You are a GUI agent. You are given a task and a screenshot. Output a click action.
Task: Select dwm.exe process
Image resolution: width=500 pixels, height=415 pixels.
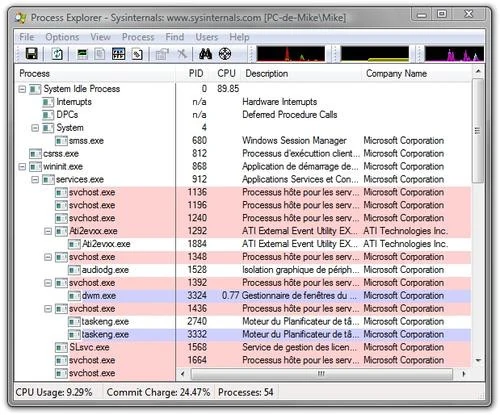[x=99, y=296]
